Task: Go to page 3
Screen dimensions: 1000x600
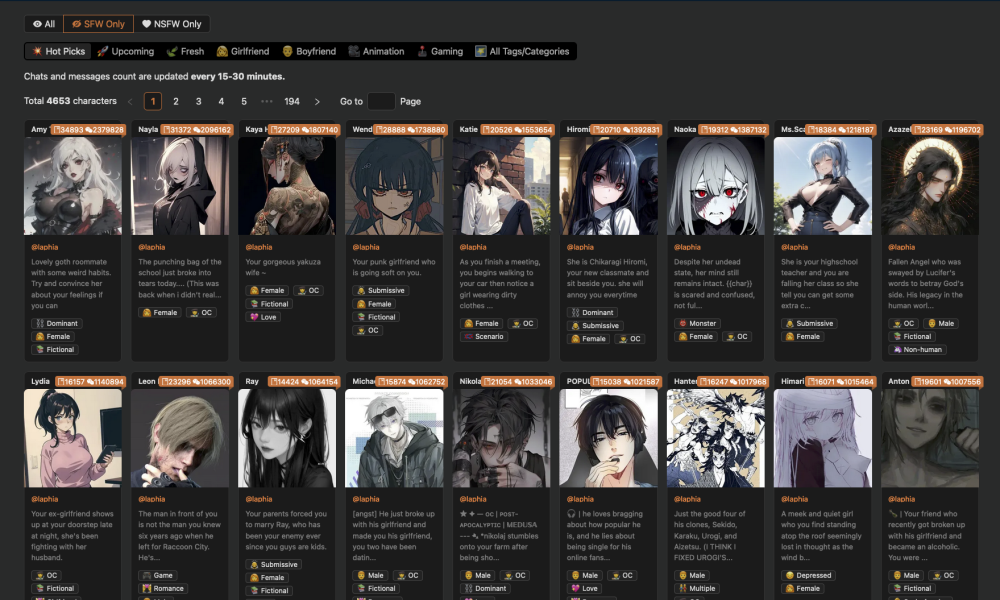Action: [x=198, y=101]
